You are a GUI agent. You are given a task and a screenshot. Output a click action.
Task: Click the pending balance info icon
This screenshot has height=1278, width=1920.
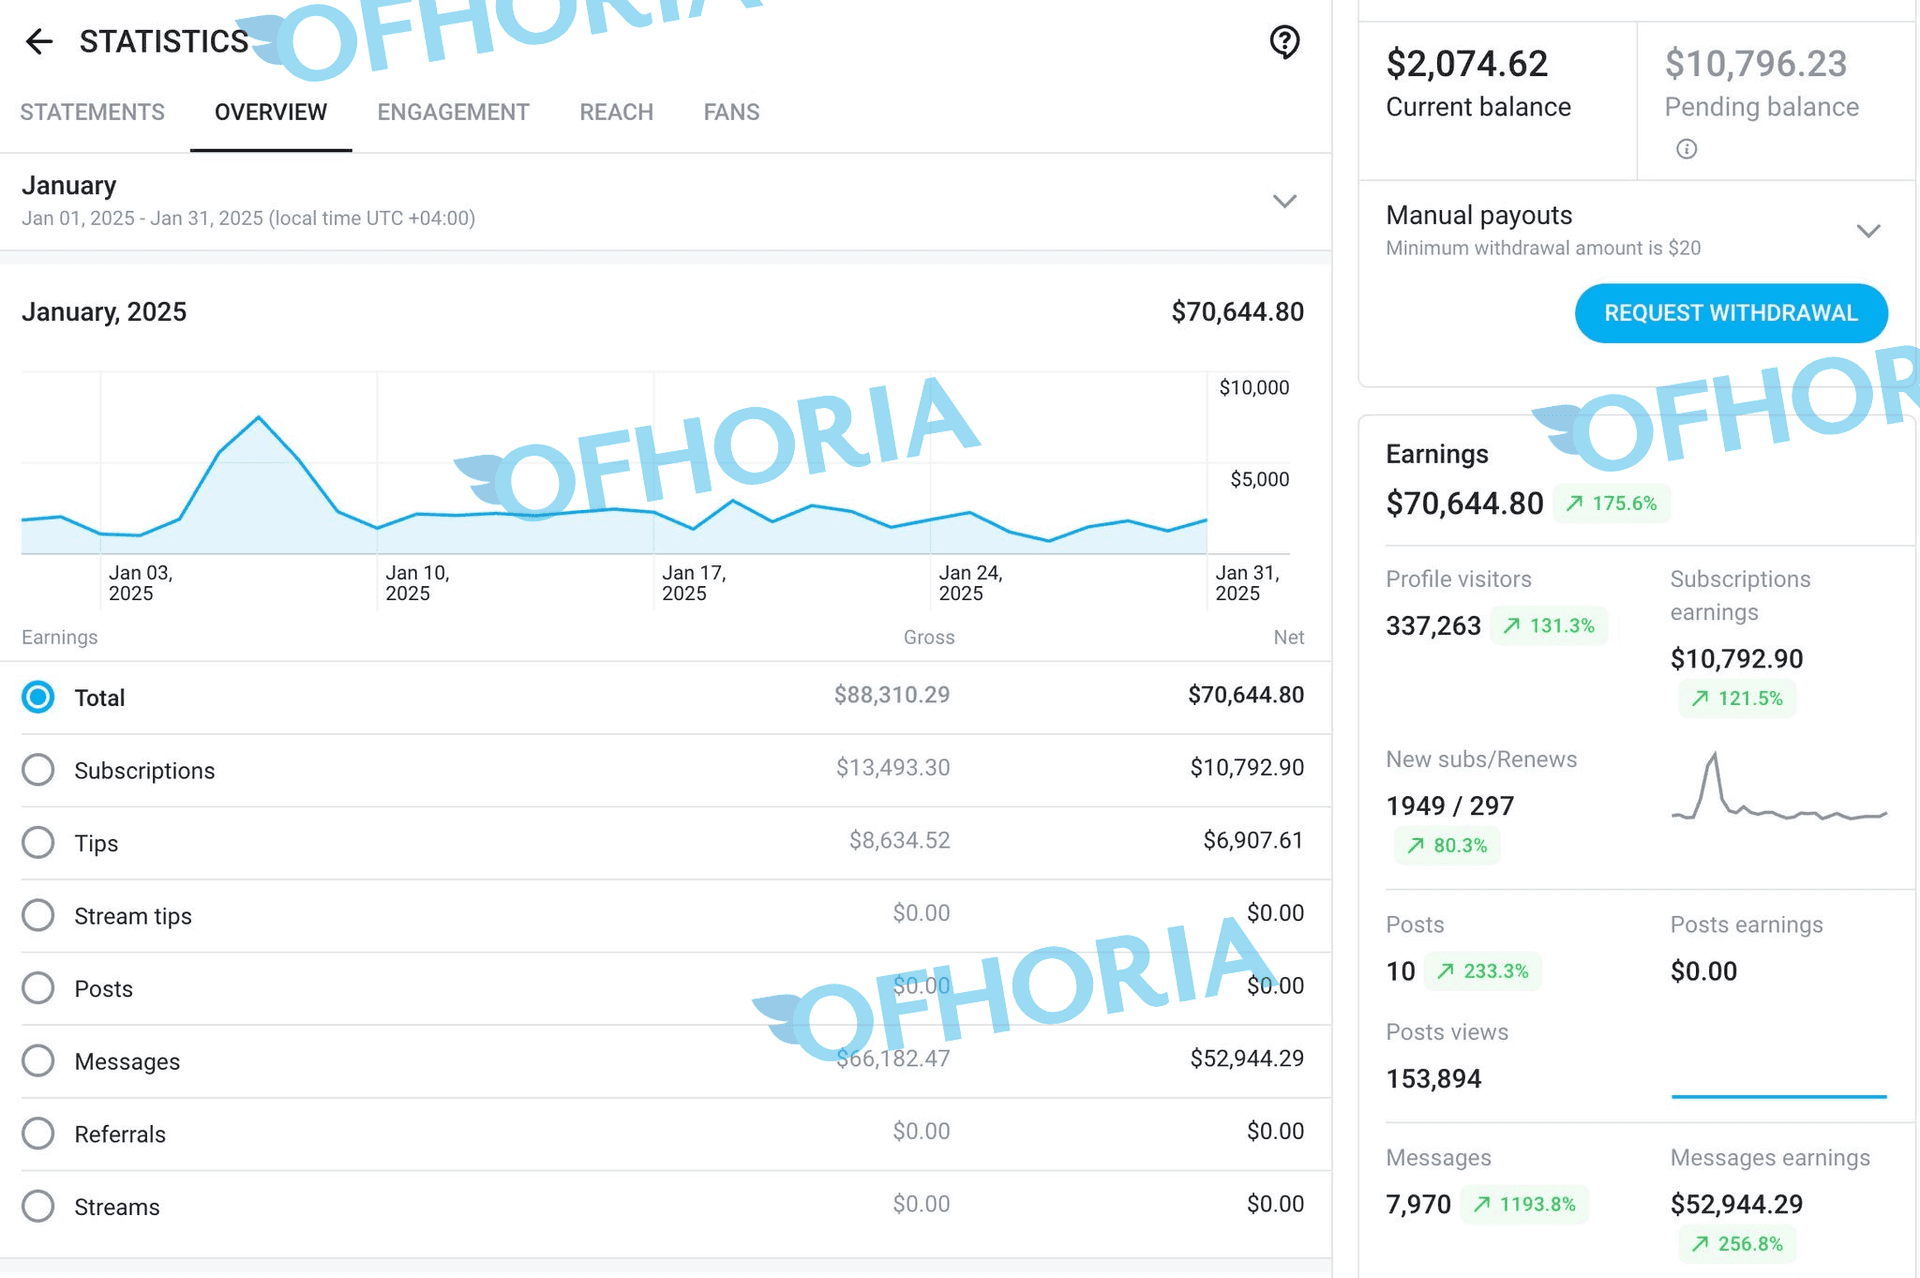[x=1686, y=149]
